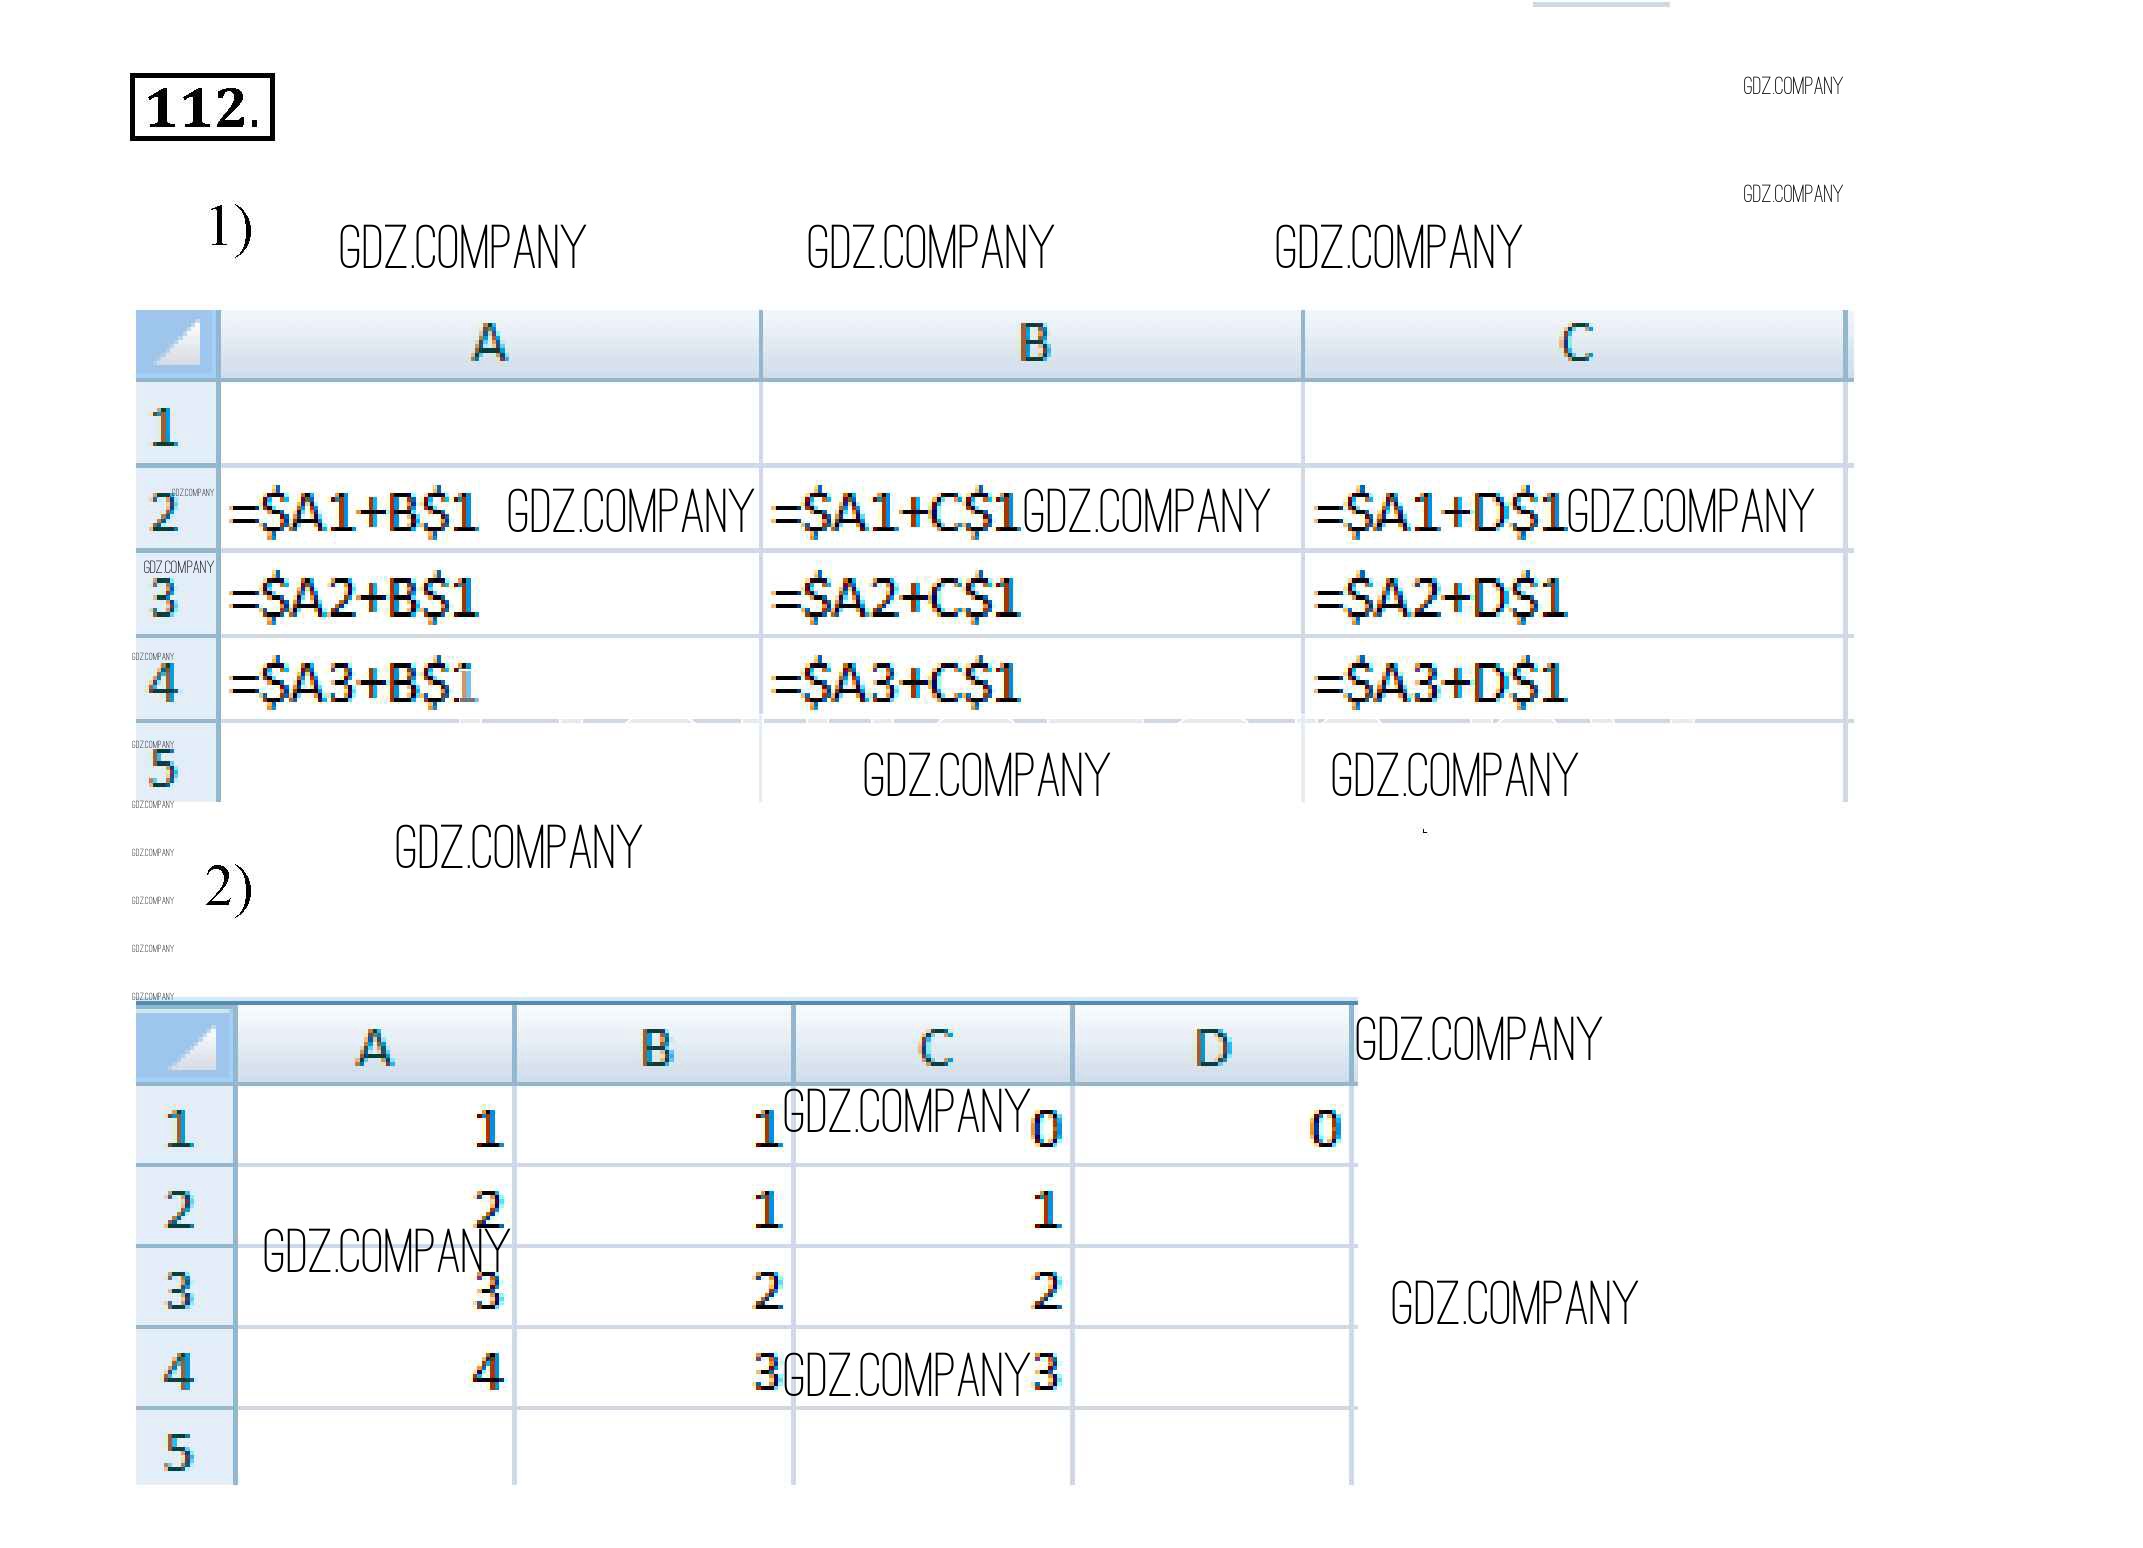Select column B header in second table

point(655,1047)
